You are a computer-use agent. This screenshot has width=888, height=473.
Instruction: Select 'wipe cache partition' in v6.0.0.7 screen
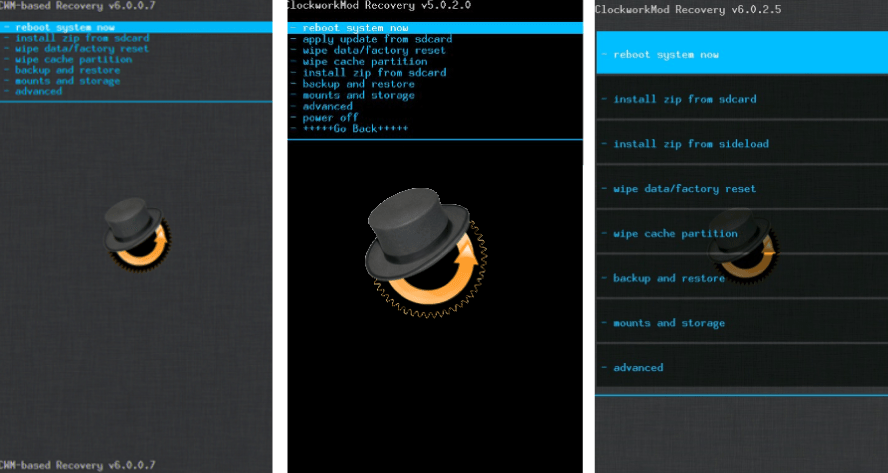tap(74, 59)
